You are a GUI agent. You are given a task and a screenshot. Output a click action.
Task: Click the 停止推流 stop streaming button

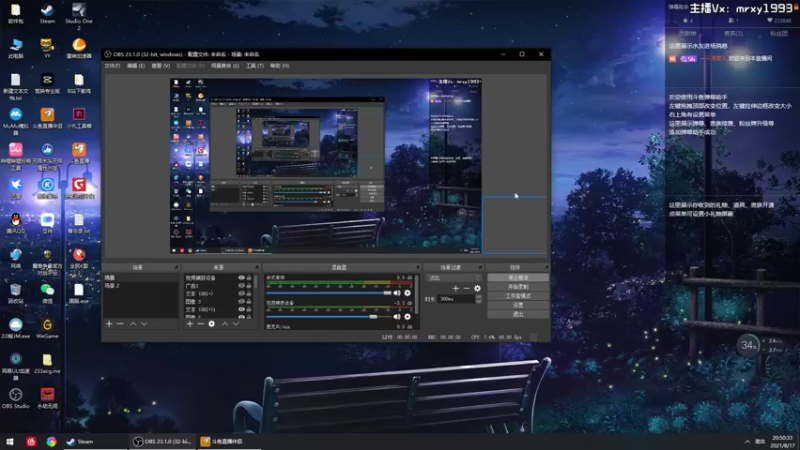518,278
